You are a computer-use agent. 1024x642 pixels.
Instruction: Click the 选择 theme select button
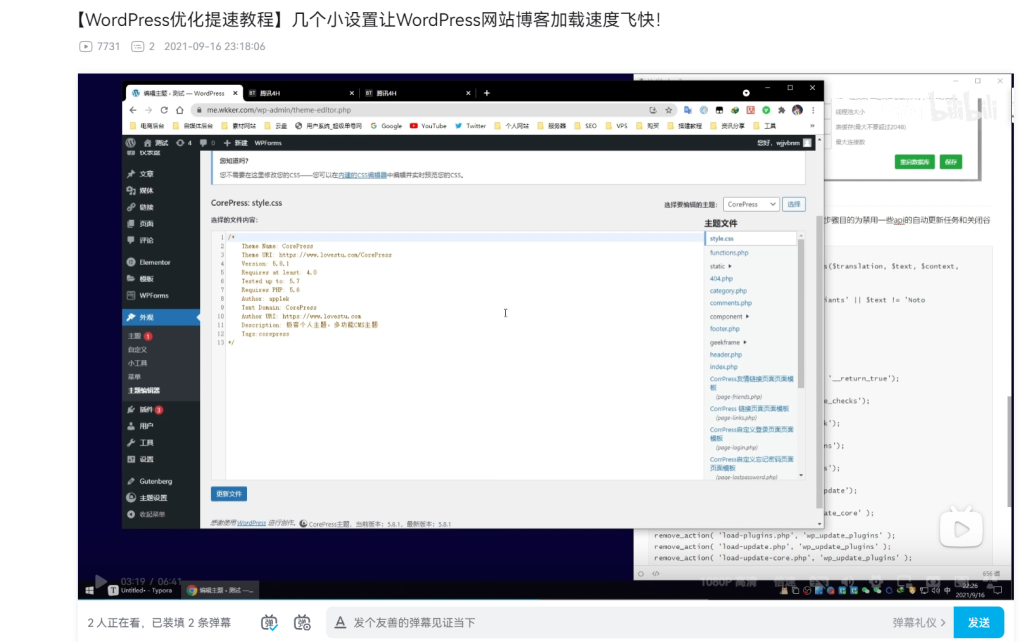tap(793, 204)
